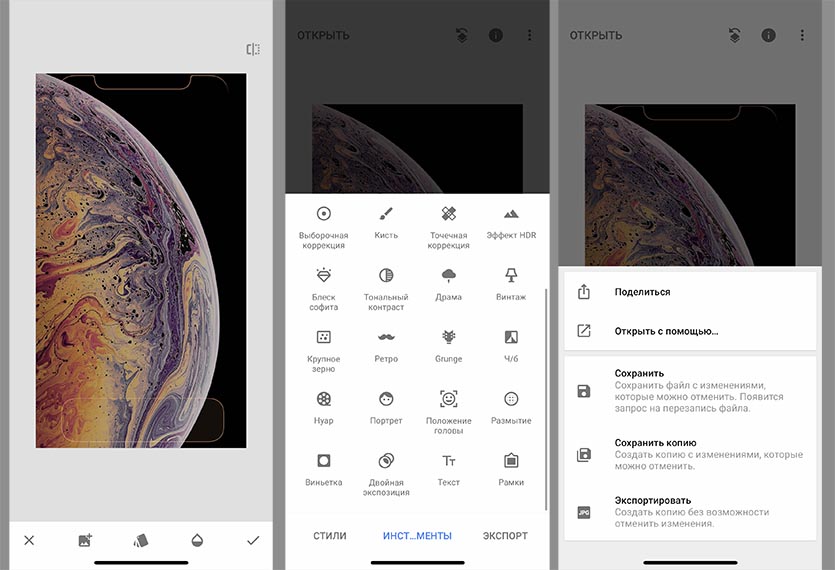Open the Точечная коррекция healing tool
This screenshot has height=570, width=835.
coord(448,227)
